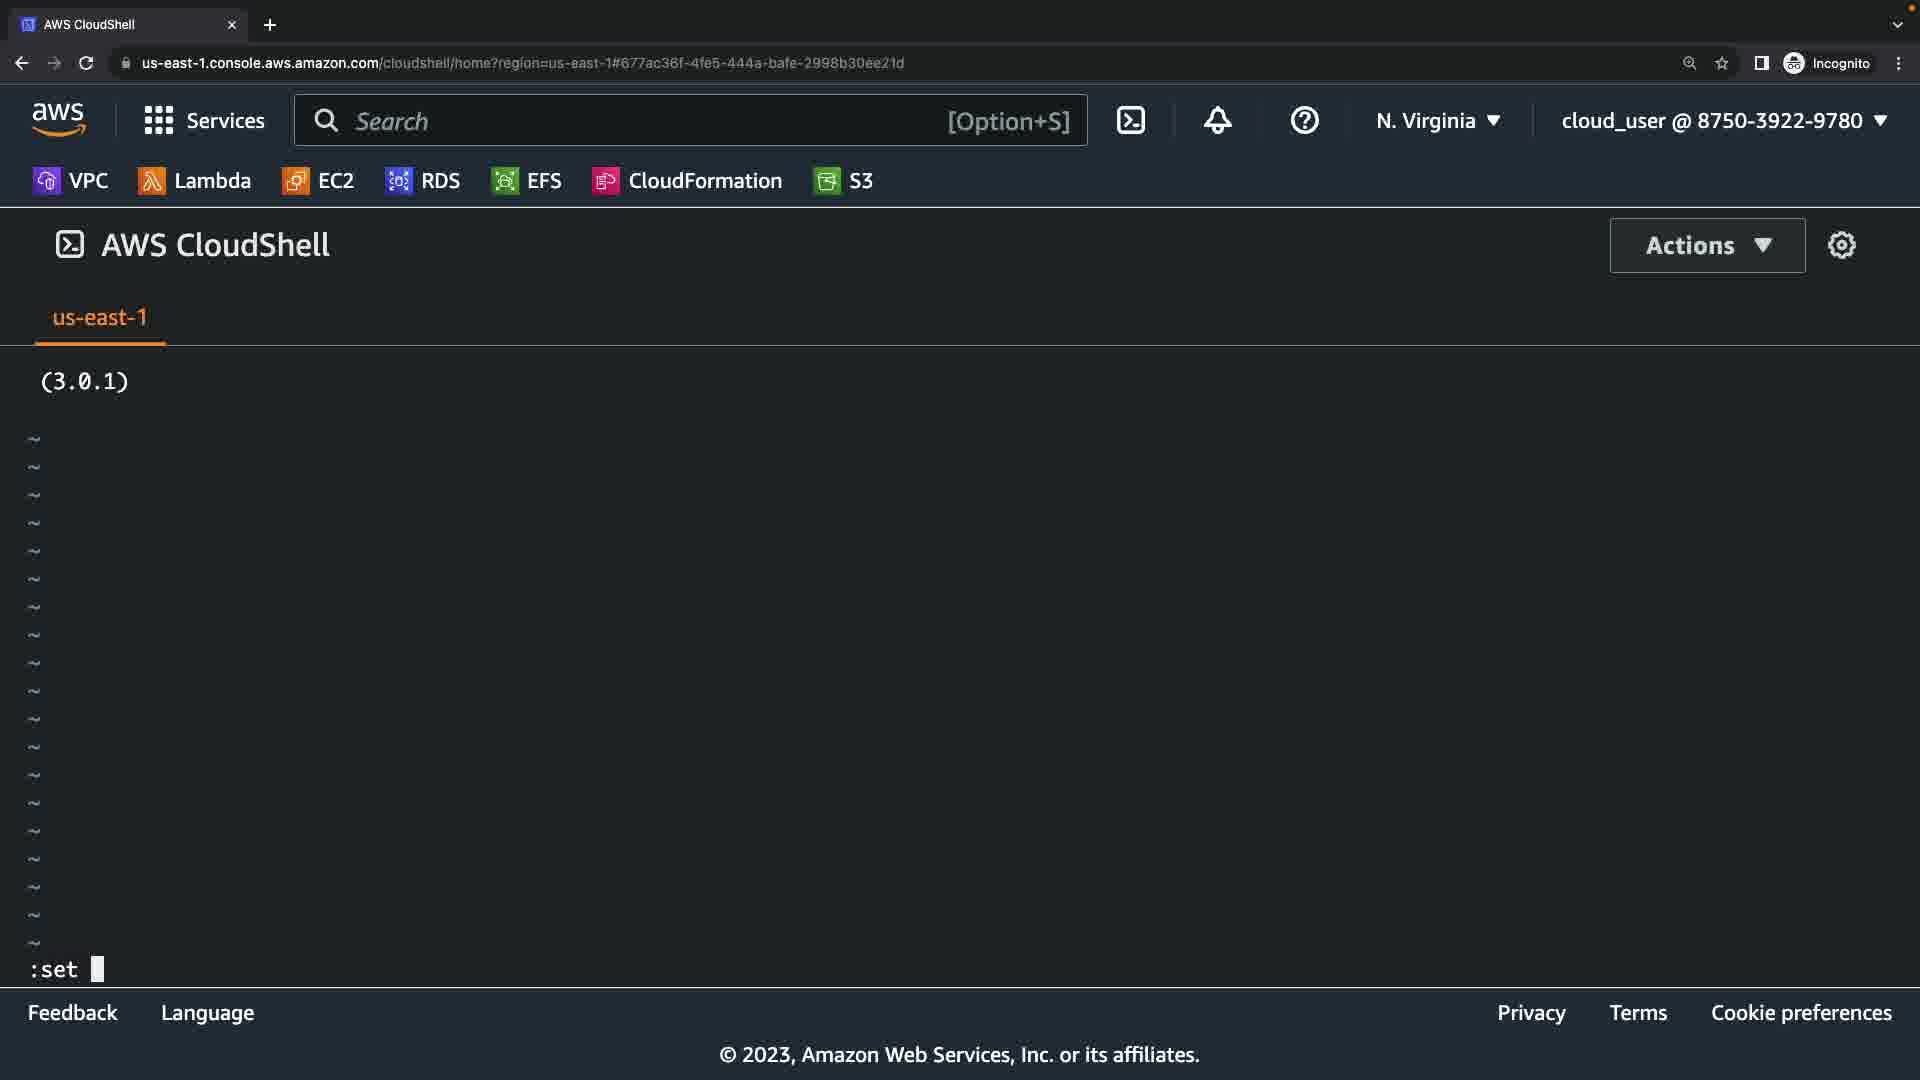
Task: Open the CloudShell settings gear icon
Action: 1841,245
